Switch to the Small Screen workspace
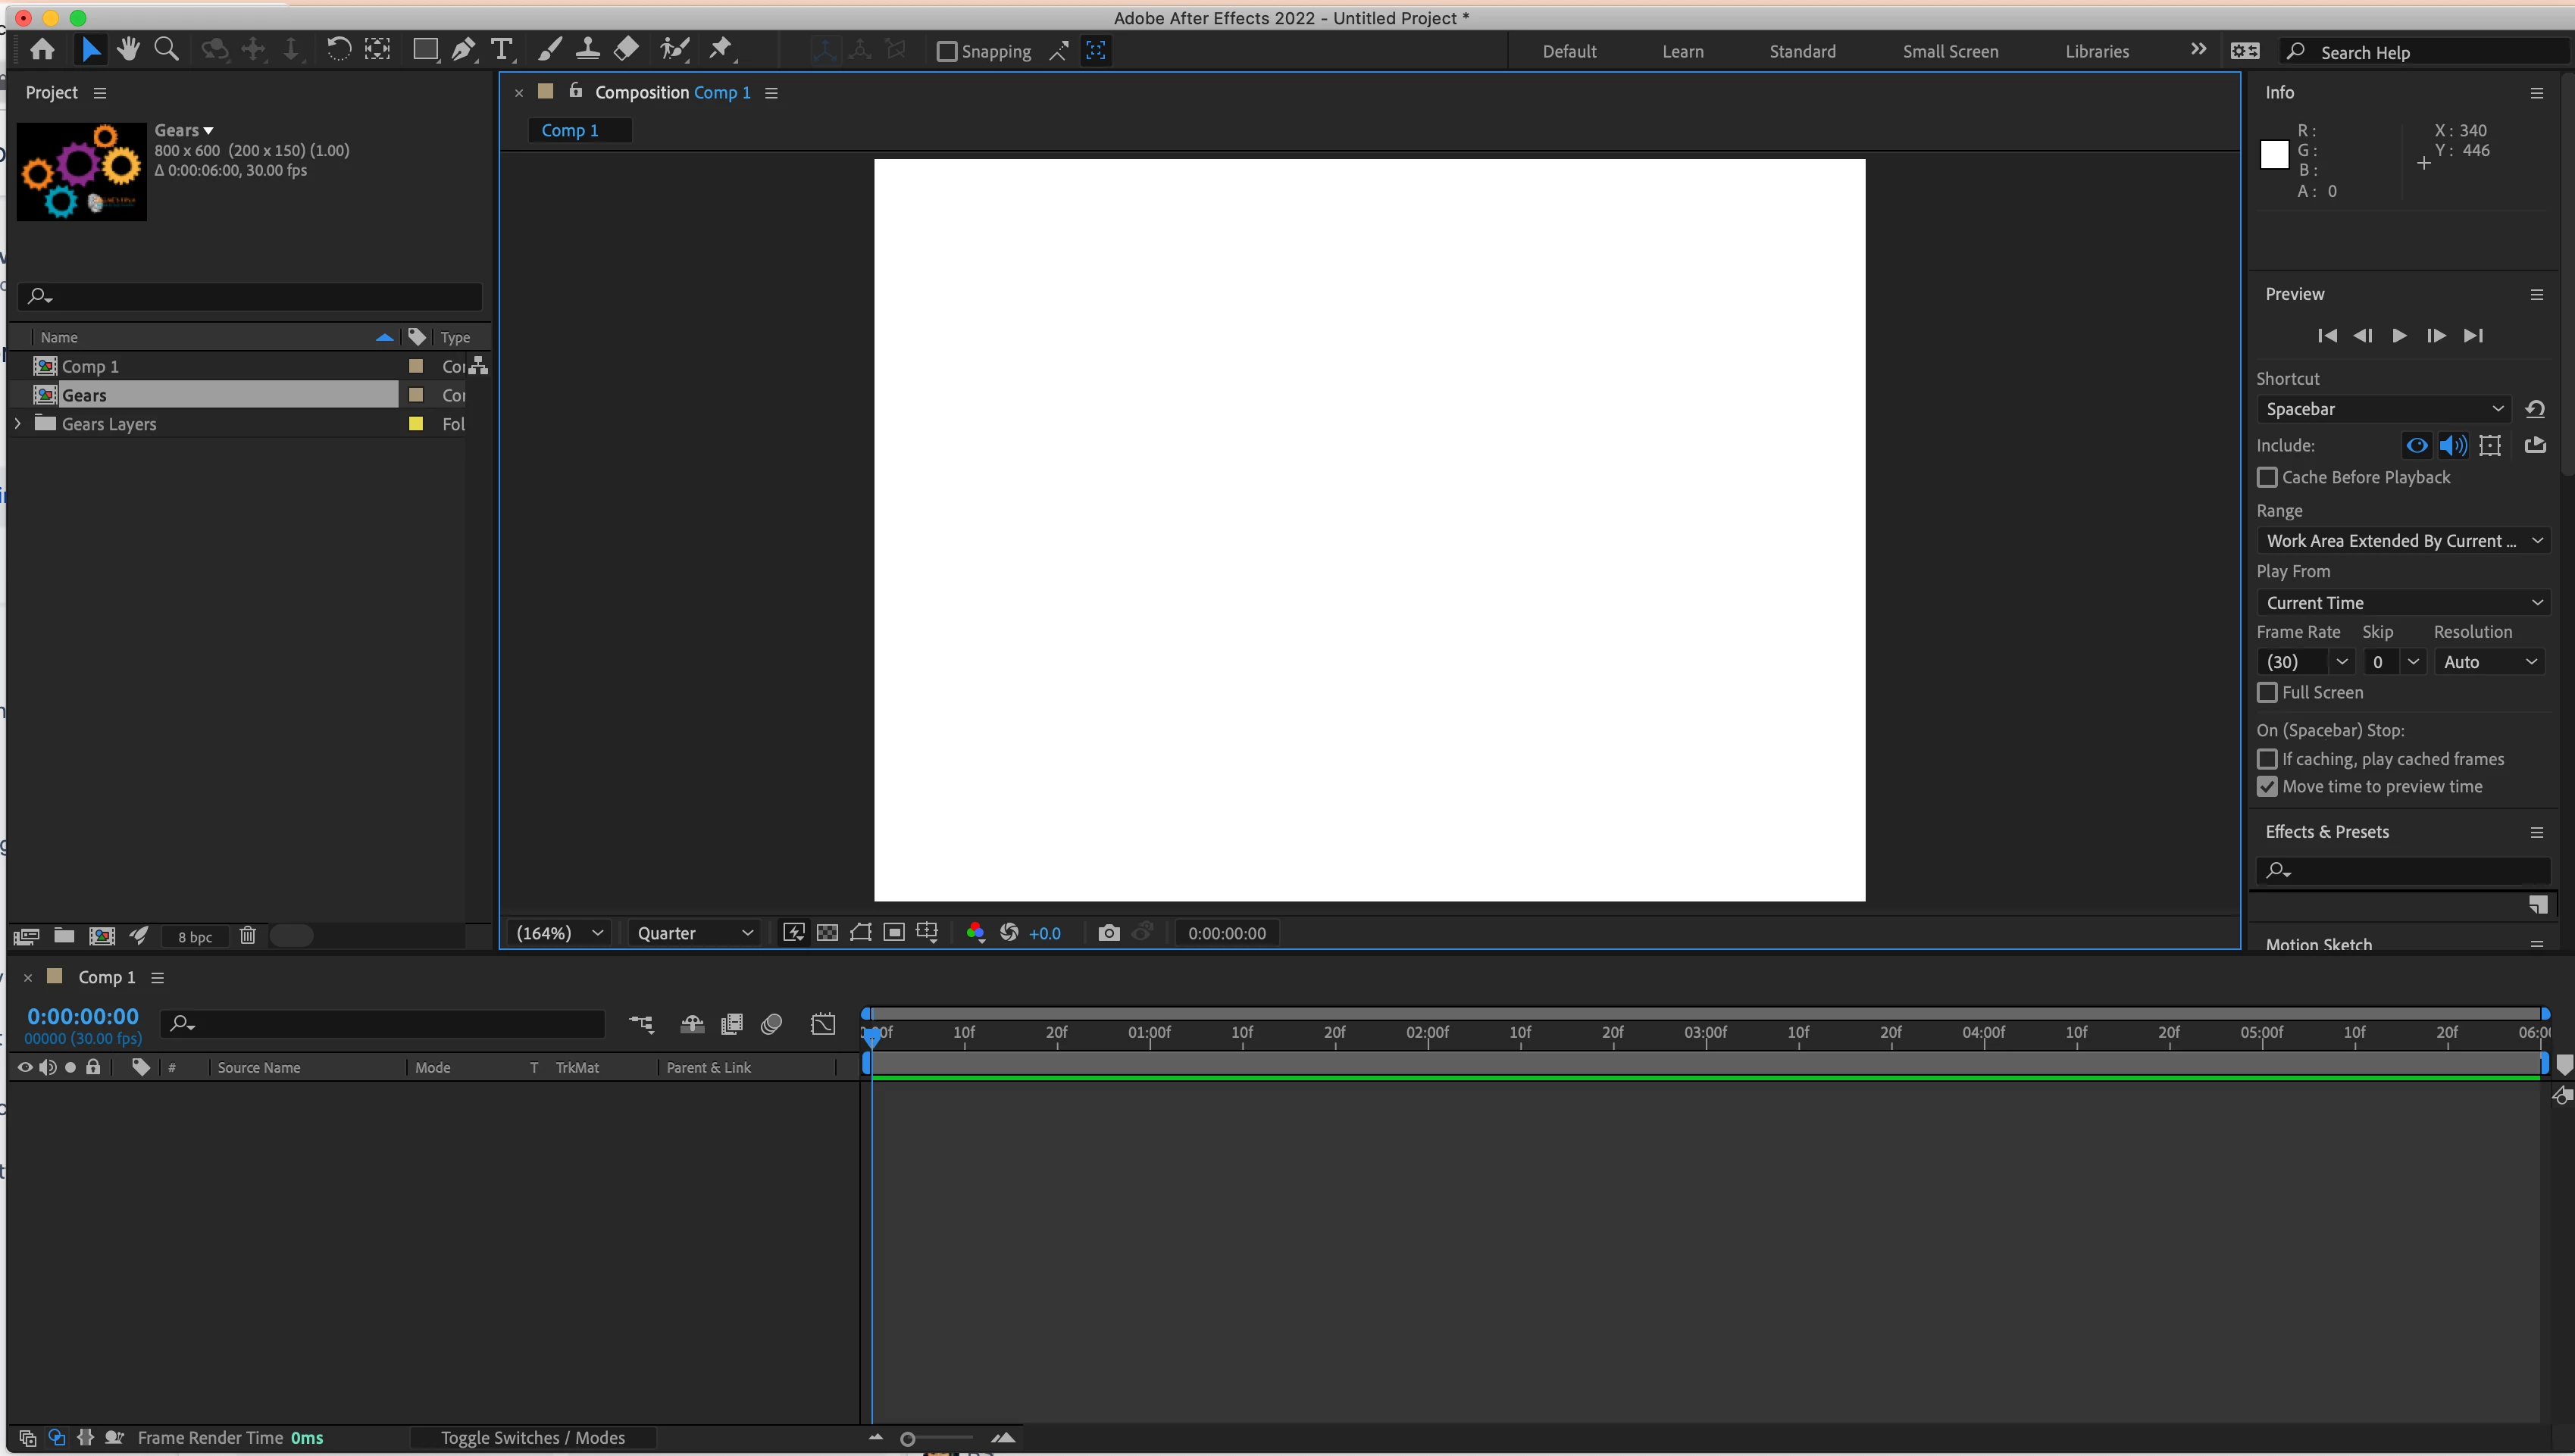 tap(1950, 51)
